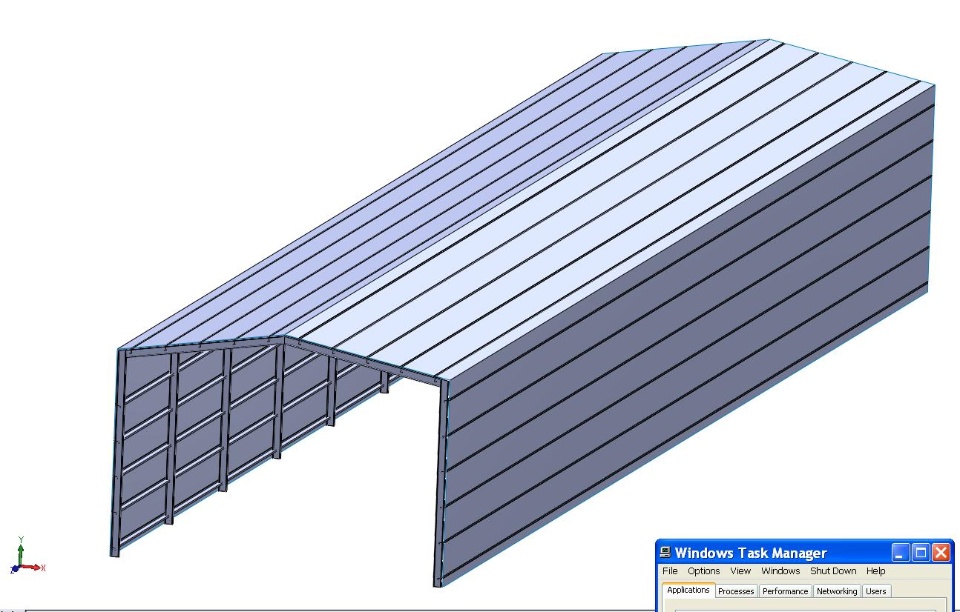Switch to the Networking tab
960x612 pixels.
836,591
